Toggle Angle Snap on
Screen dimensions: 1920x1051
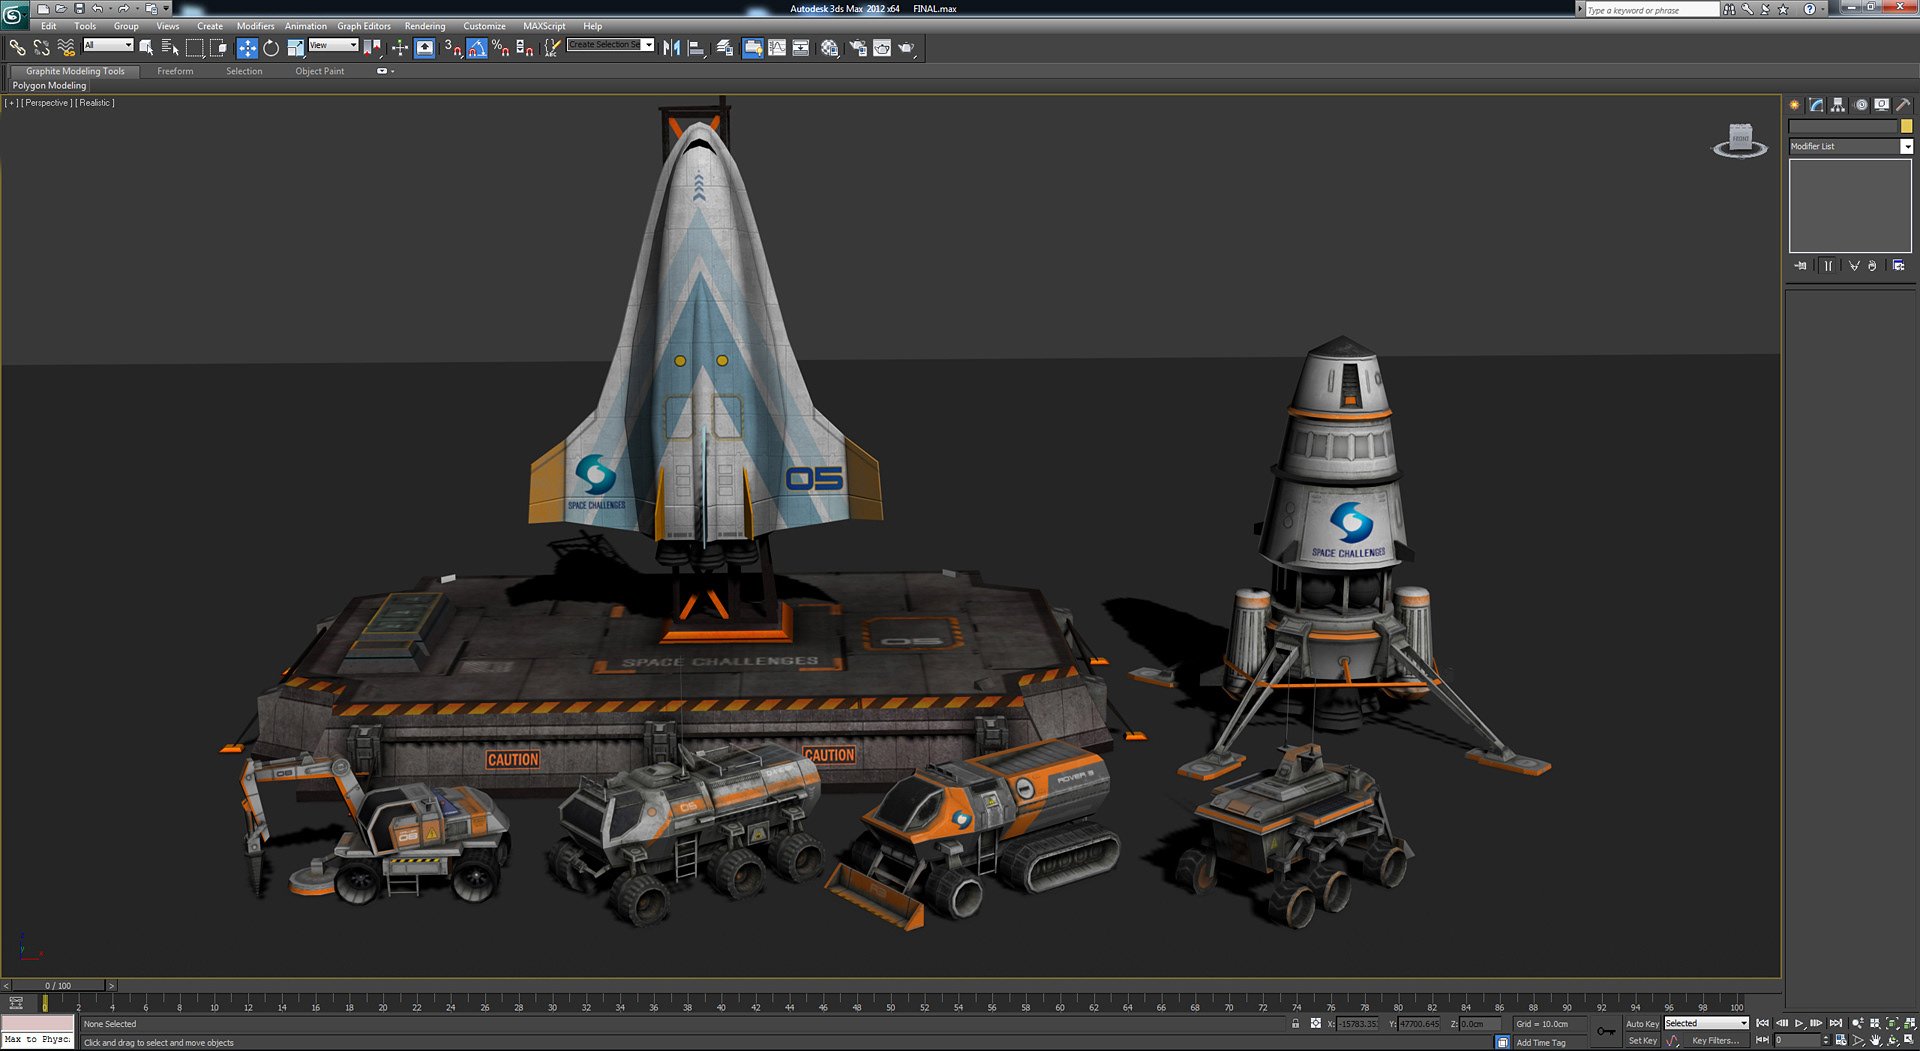[x=476, y=47]
